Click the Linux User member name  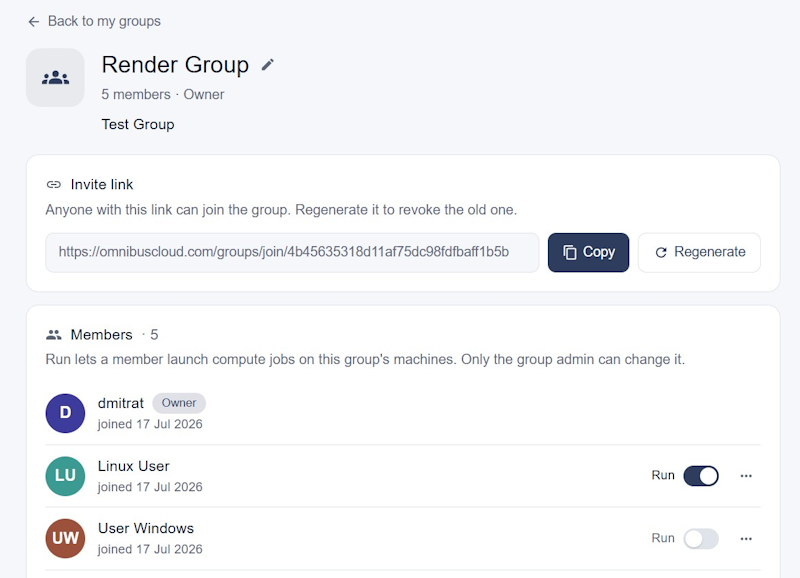coord(134,466)
